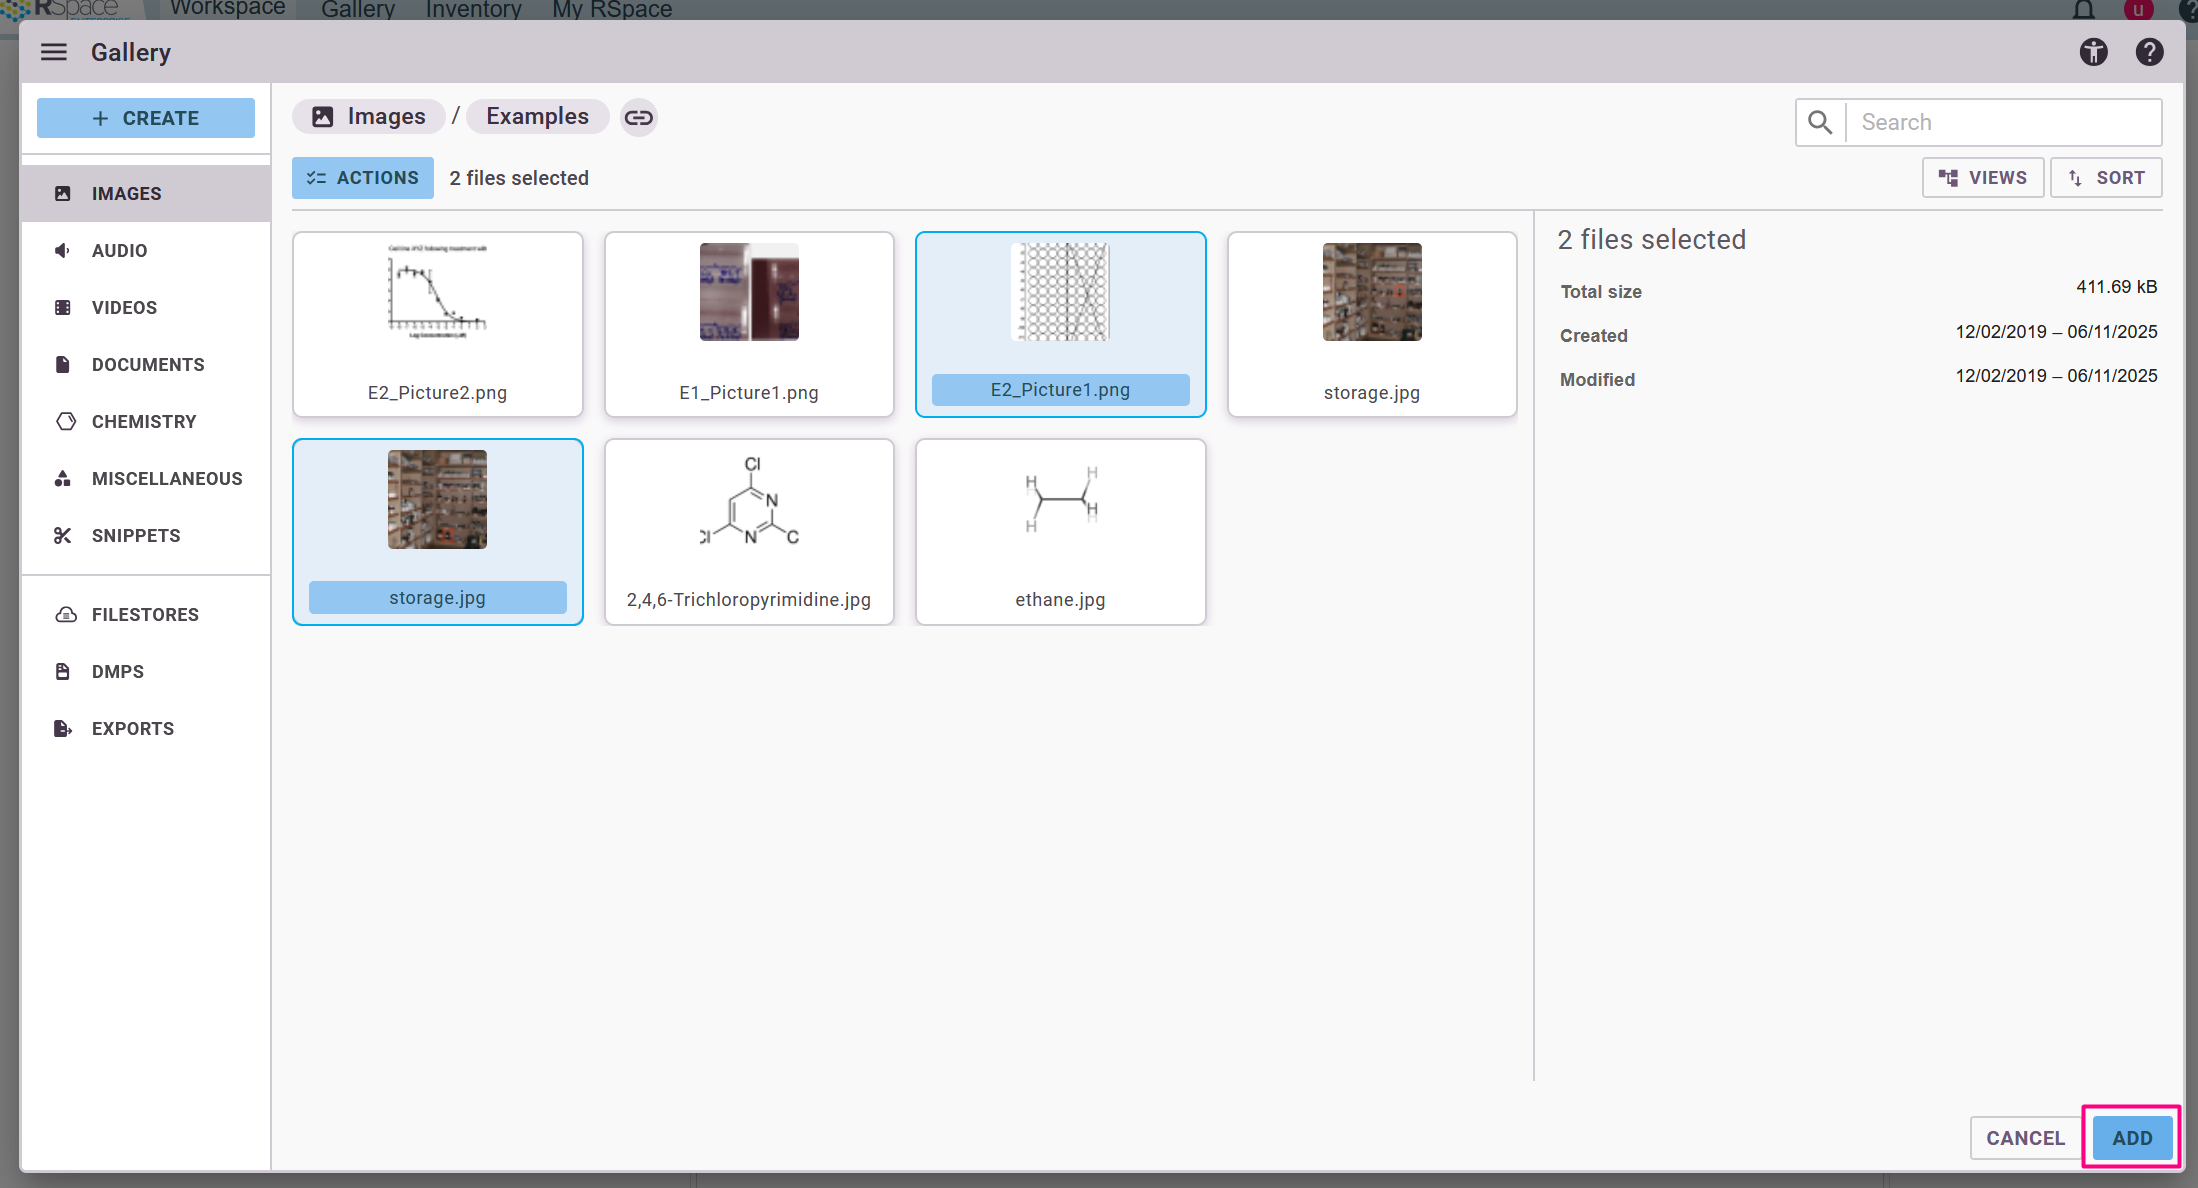This screenshot has width=2198, height=1188.
Task: Expand the Views options menu
Action: point(1982,178)
